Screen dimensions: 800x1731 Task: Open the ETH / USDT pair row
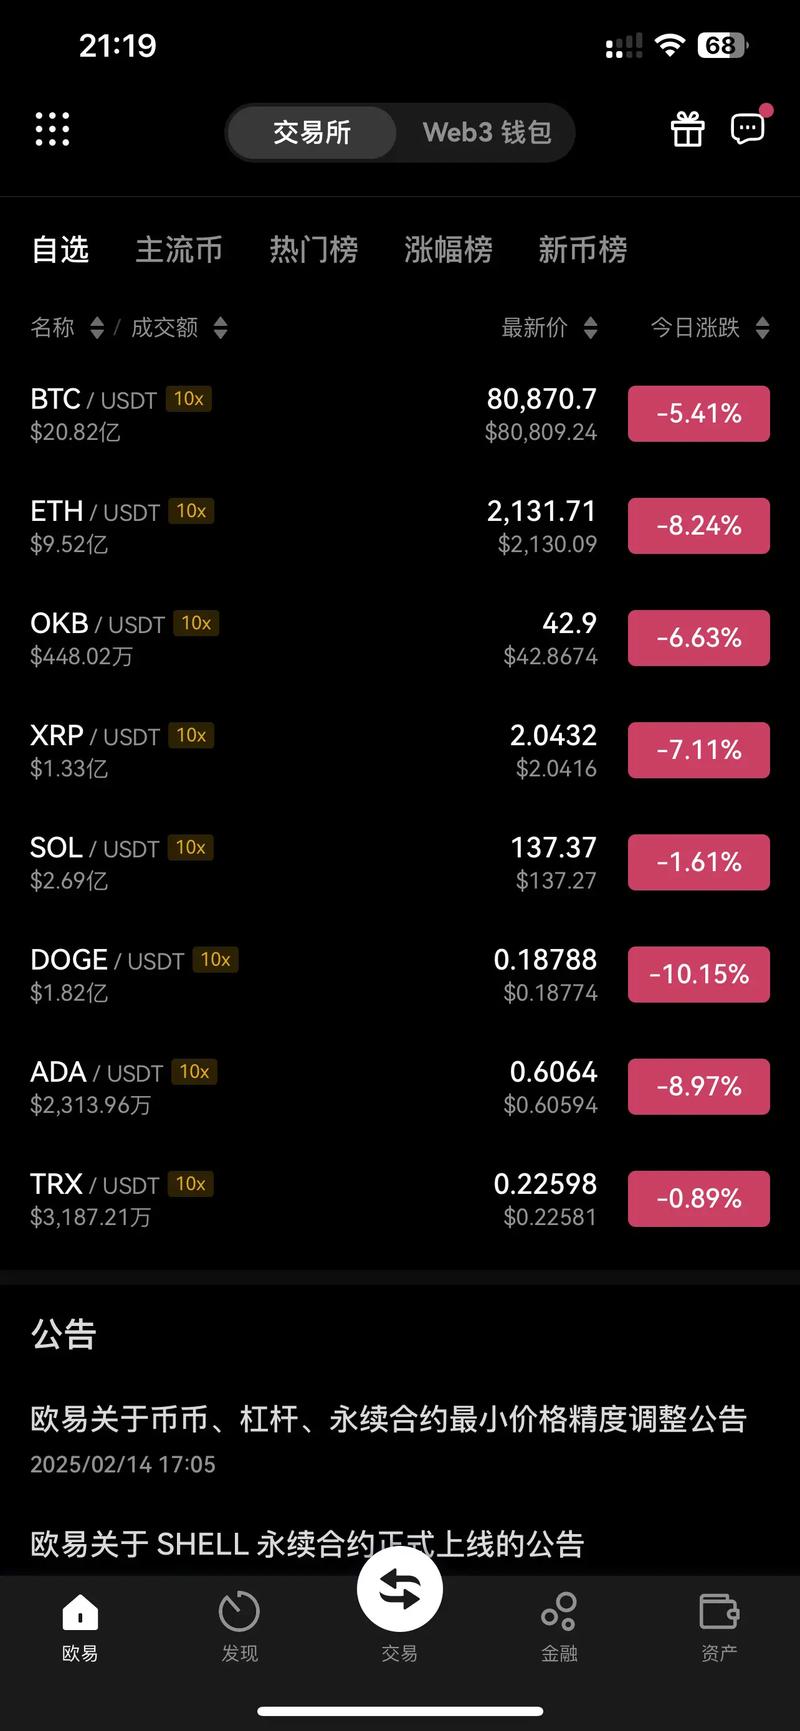pyautogui.click(x=300, y=526)
